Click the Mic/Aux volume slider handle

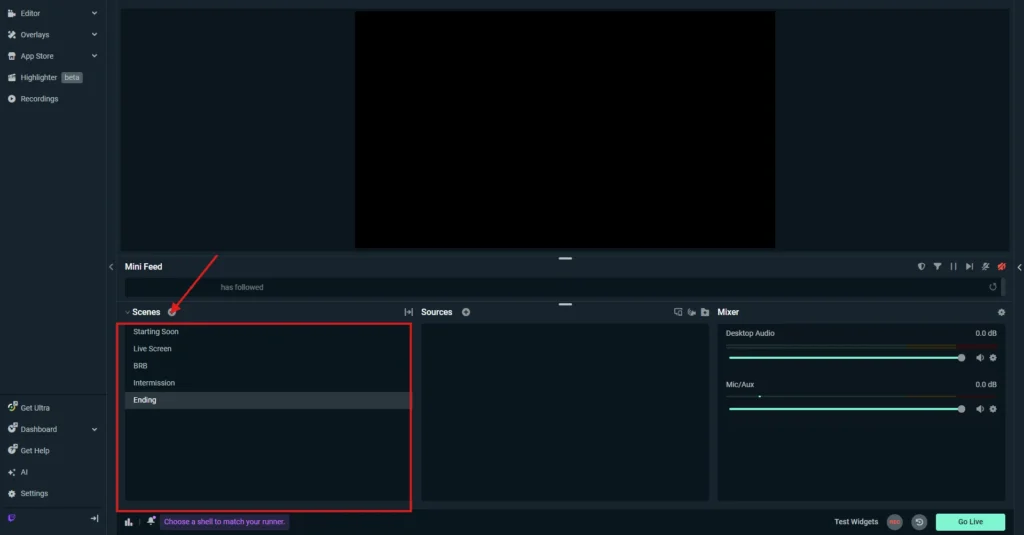click(x=962, y=409)
